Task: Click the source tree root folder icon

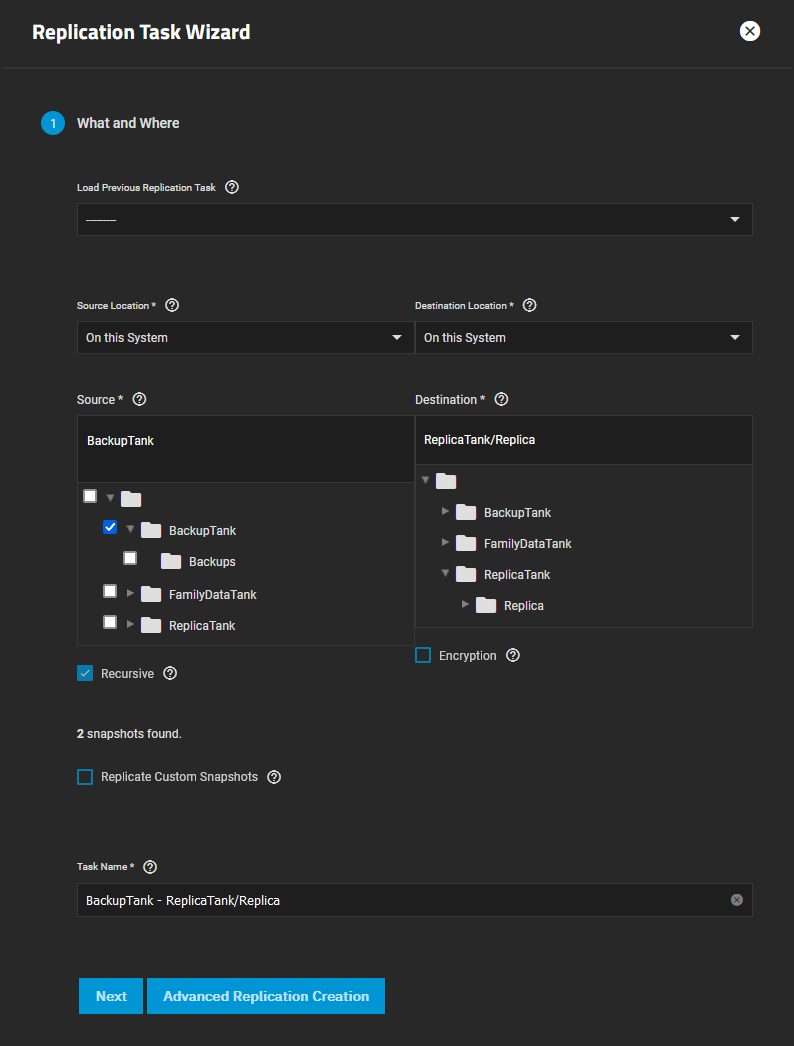Action: (131, 499)
